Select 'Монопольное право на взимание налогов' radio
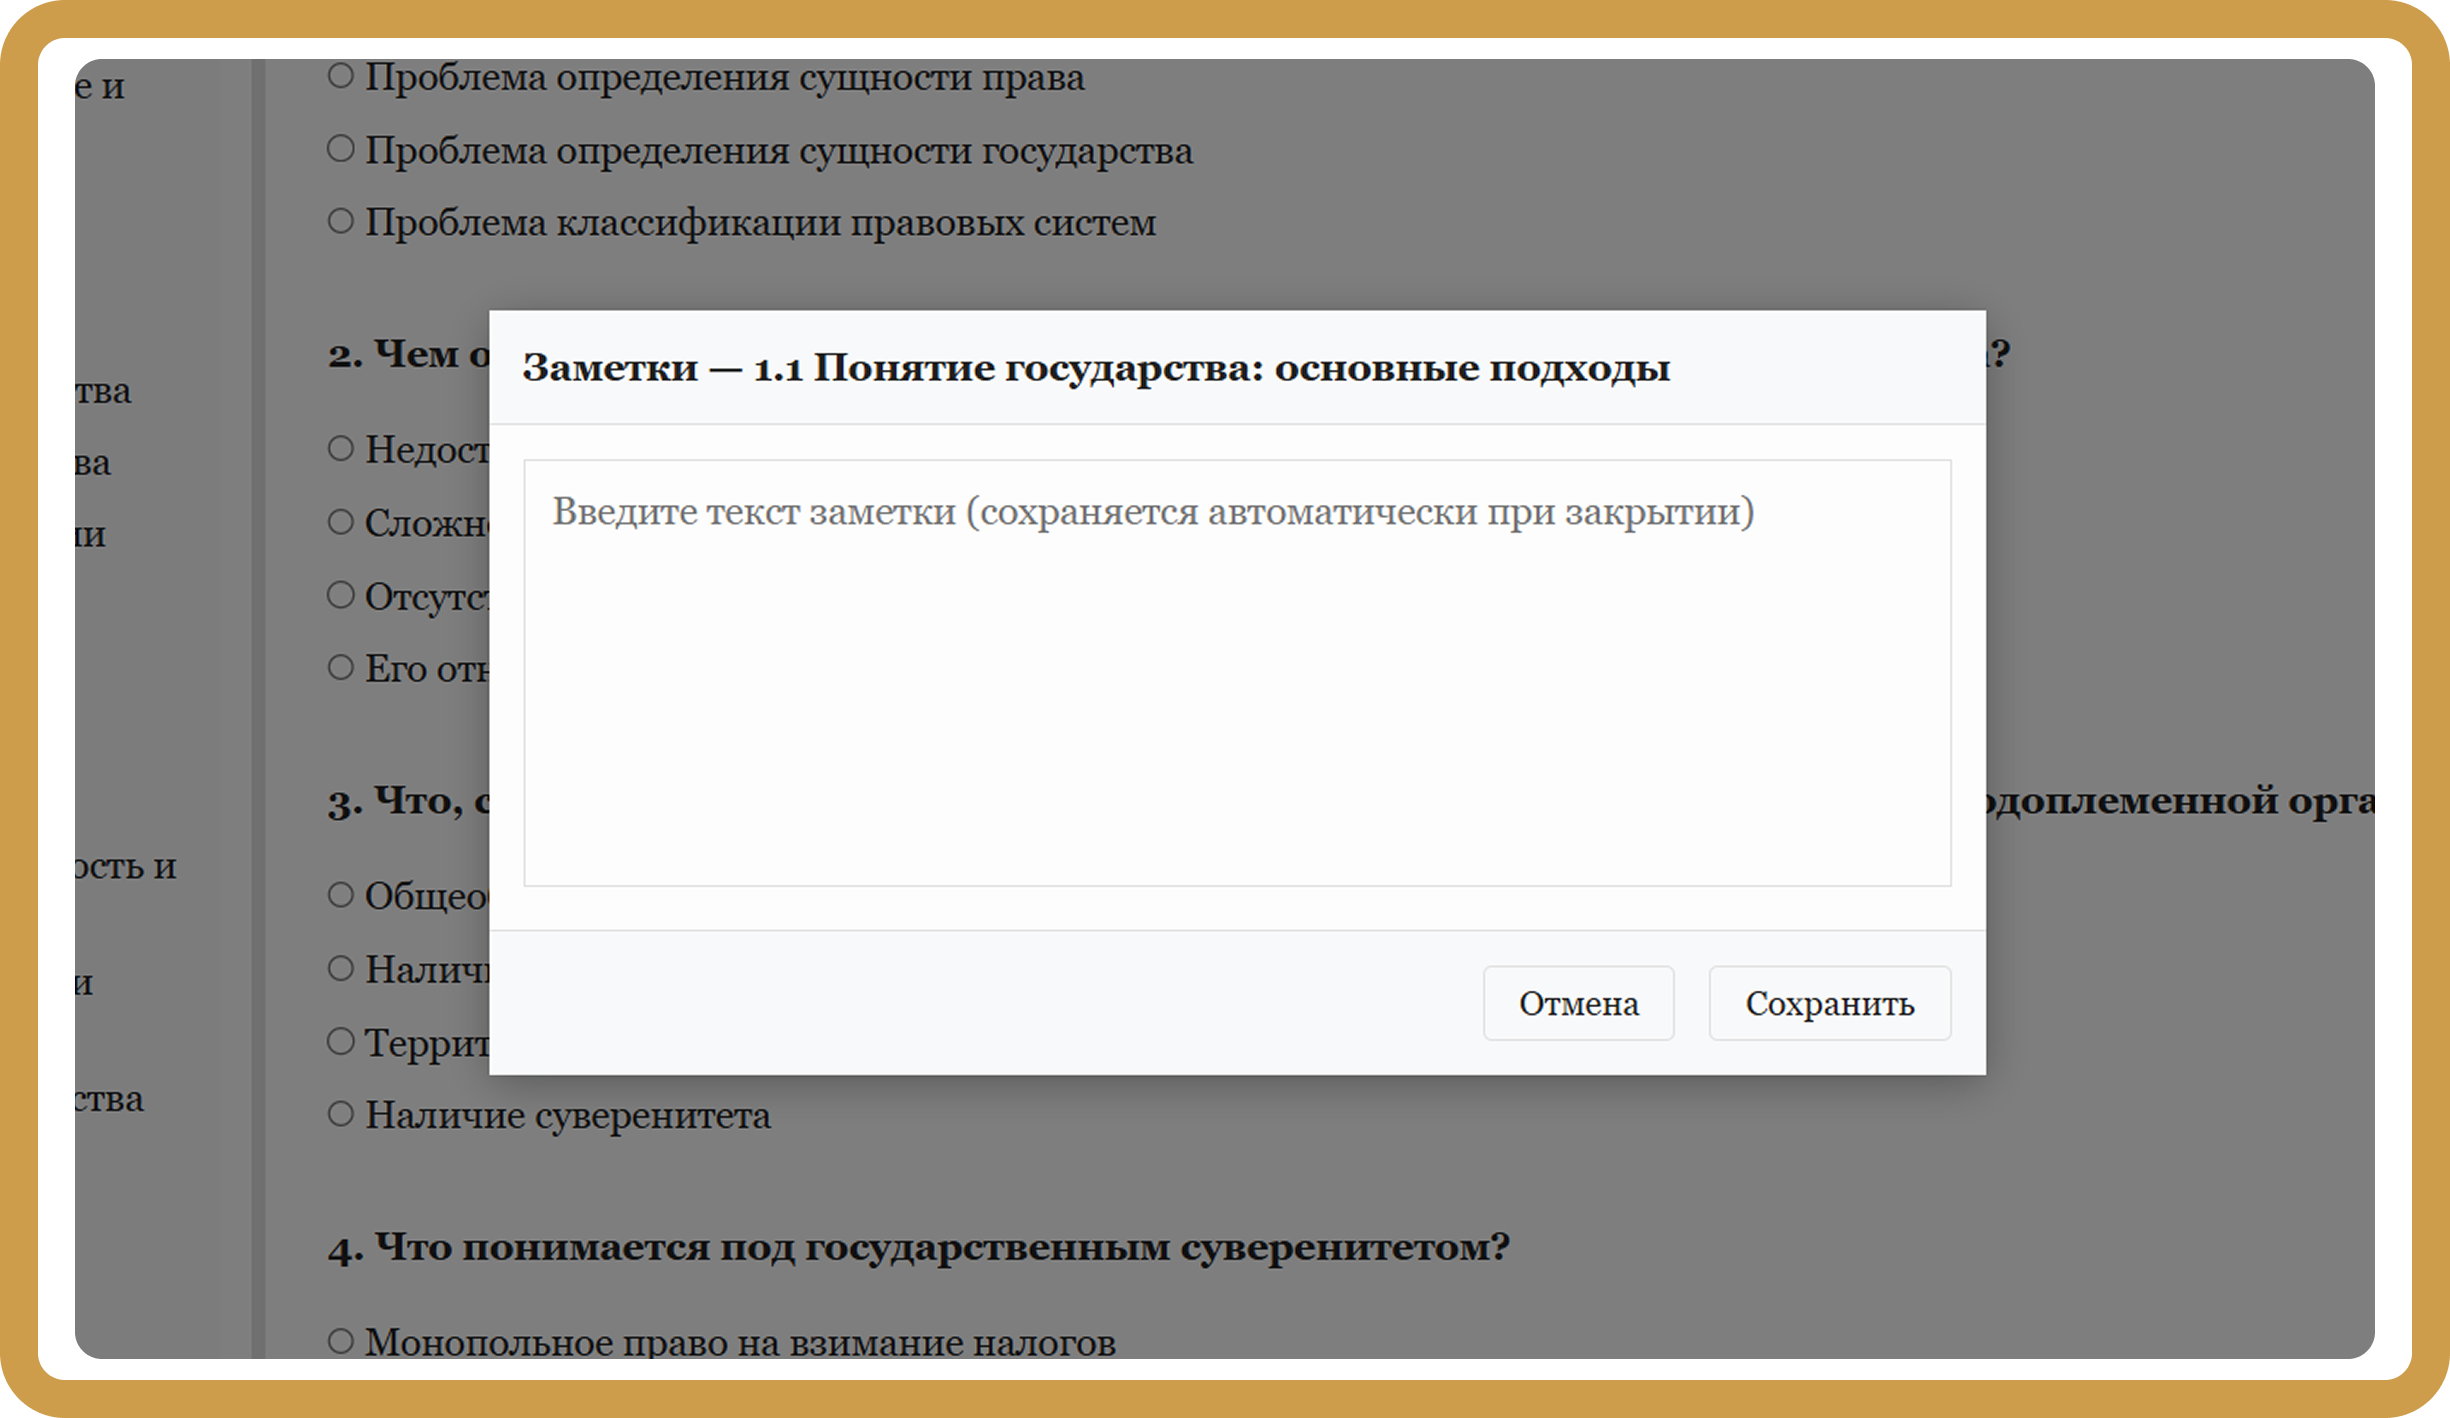The image size is (2450, 1418). [x=341, y=1341]
